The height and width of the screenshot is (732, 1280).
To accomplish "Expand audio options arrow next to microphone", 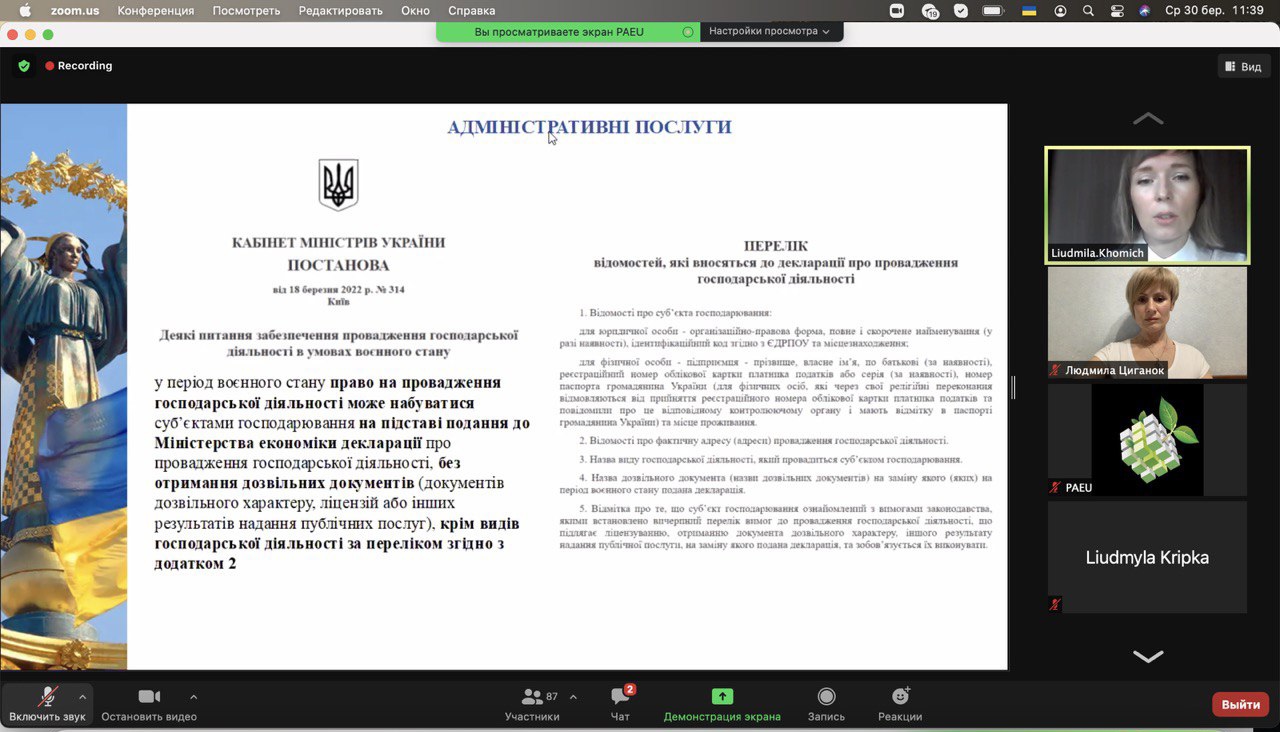I will point(82,696).
